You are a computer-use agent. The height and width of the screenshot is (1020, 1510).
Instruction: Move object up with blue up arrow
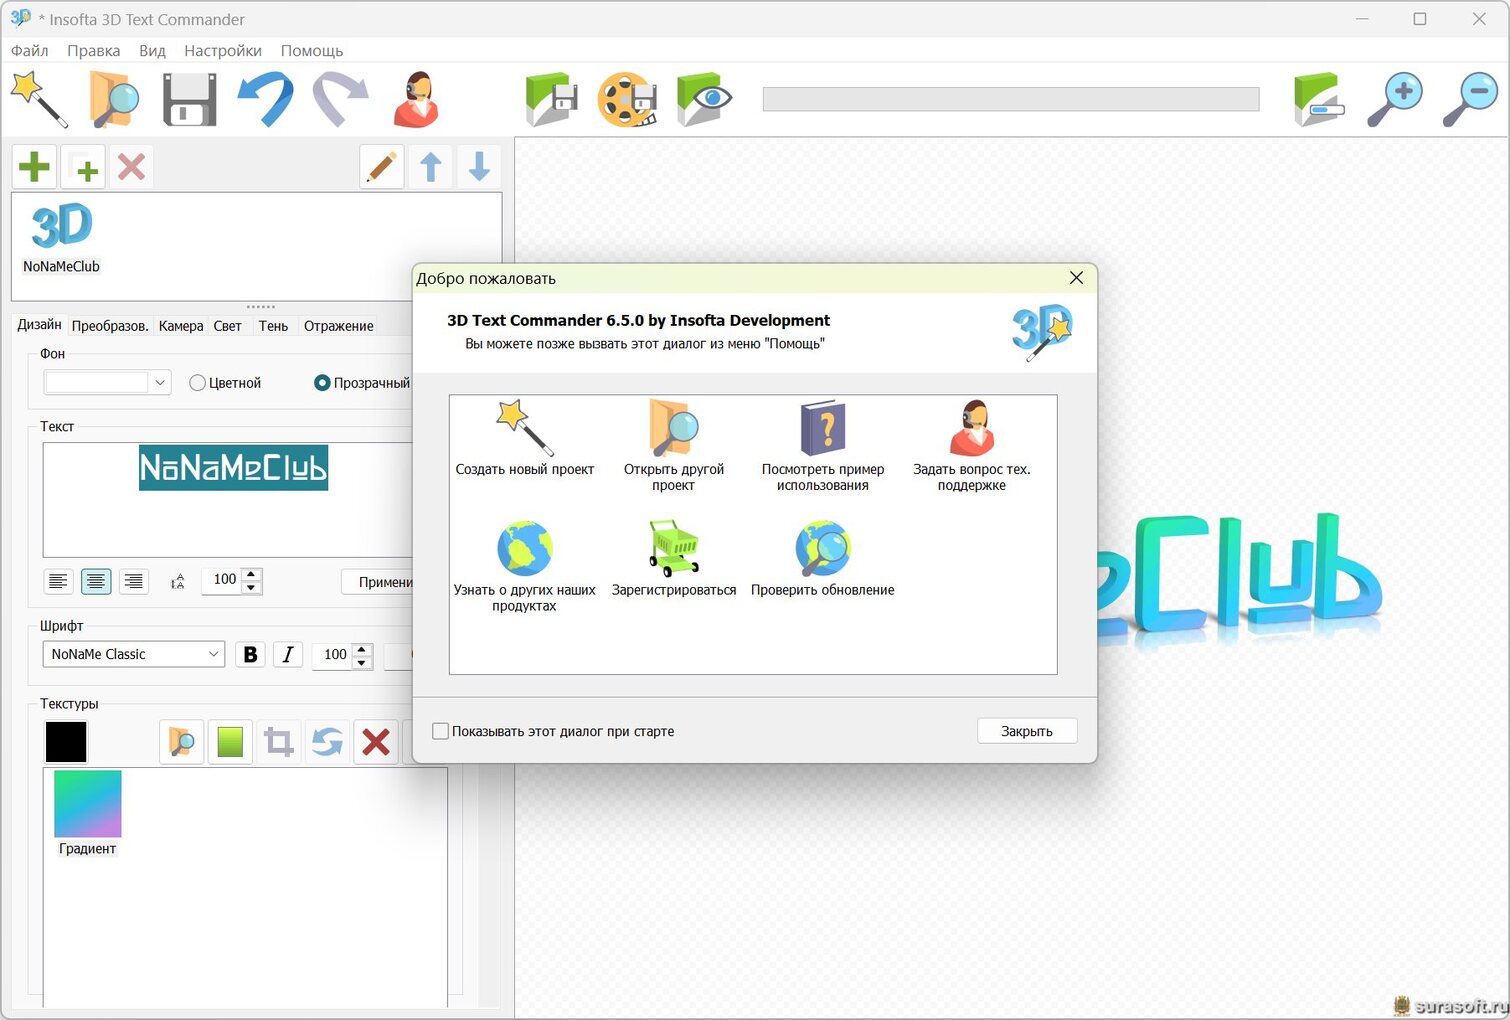coord(431,166)
